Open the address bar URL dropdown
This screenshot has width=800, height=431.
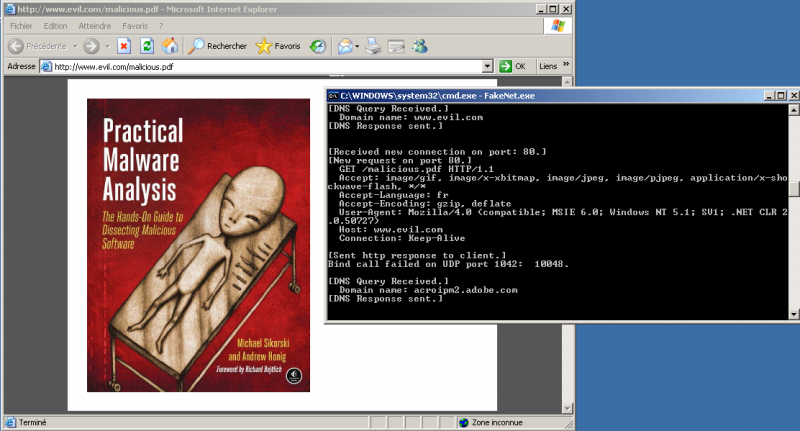click(488, 66)
